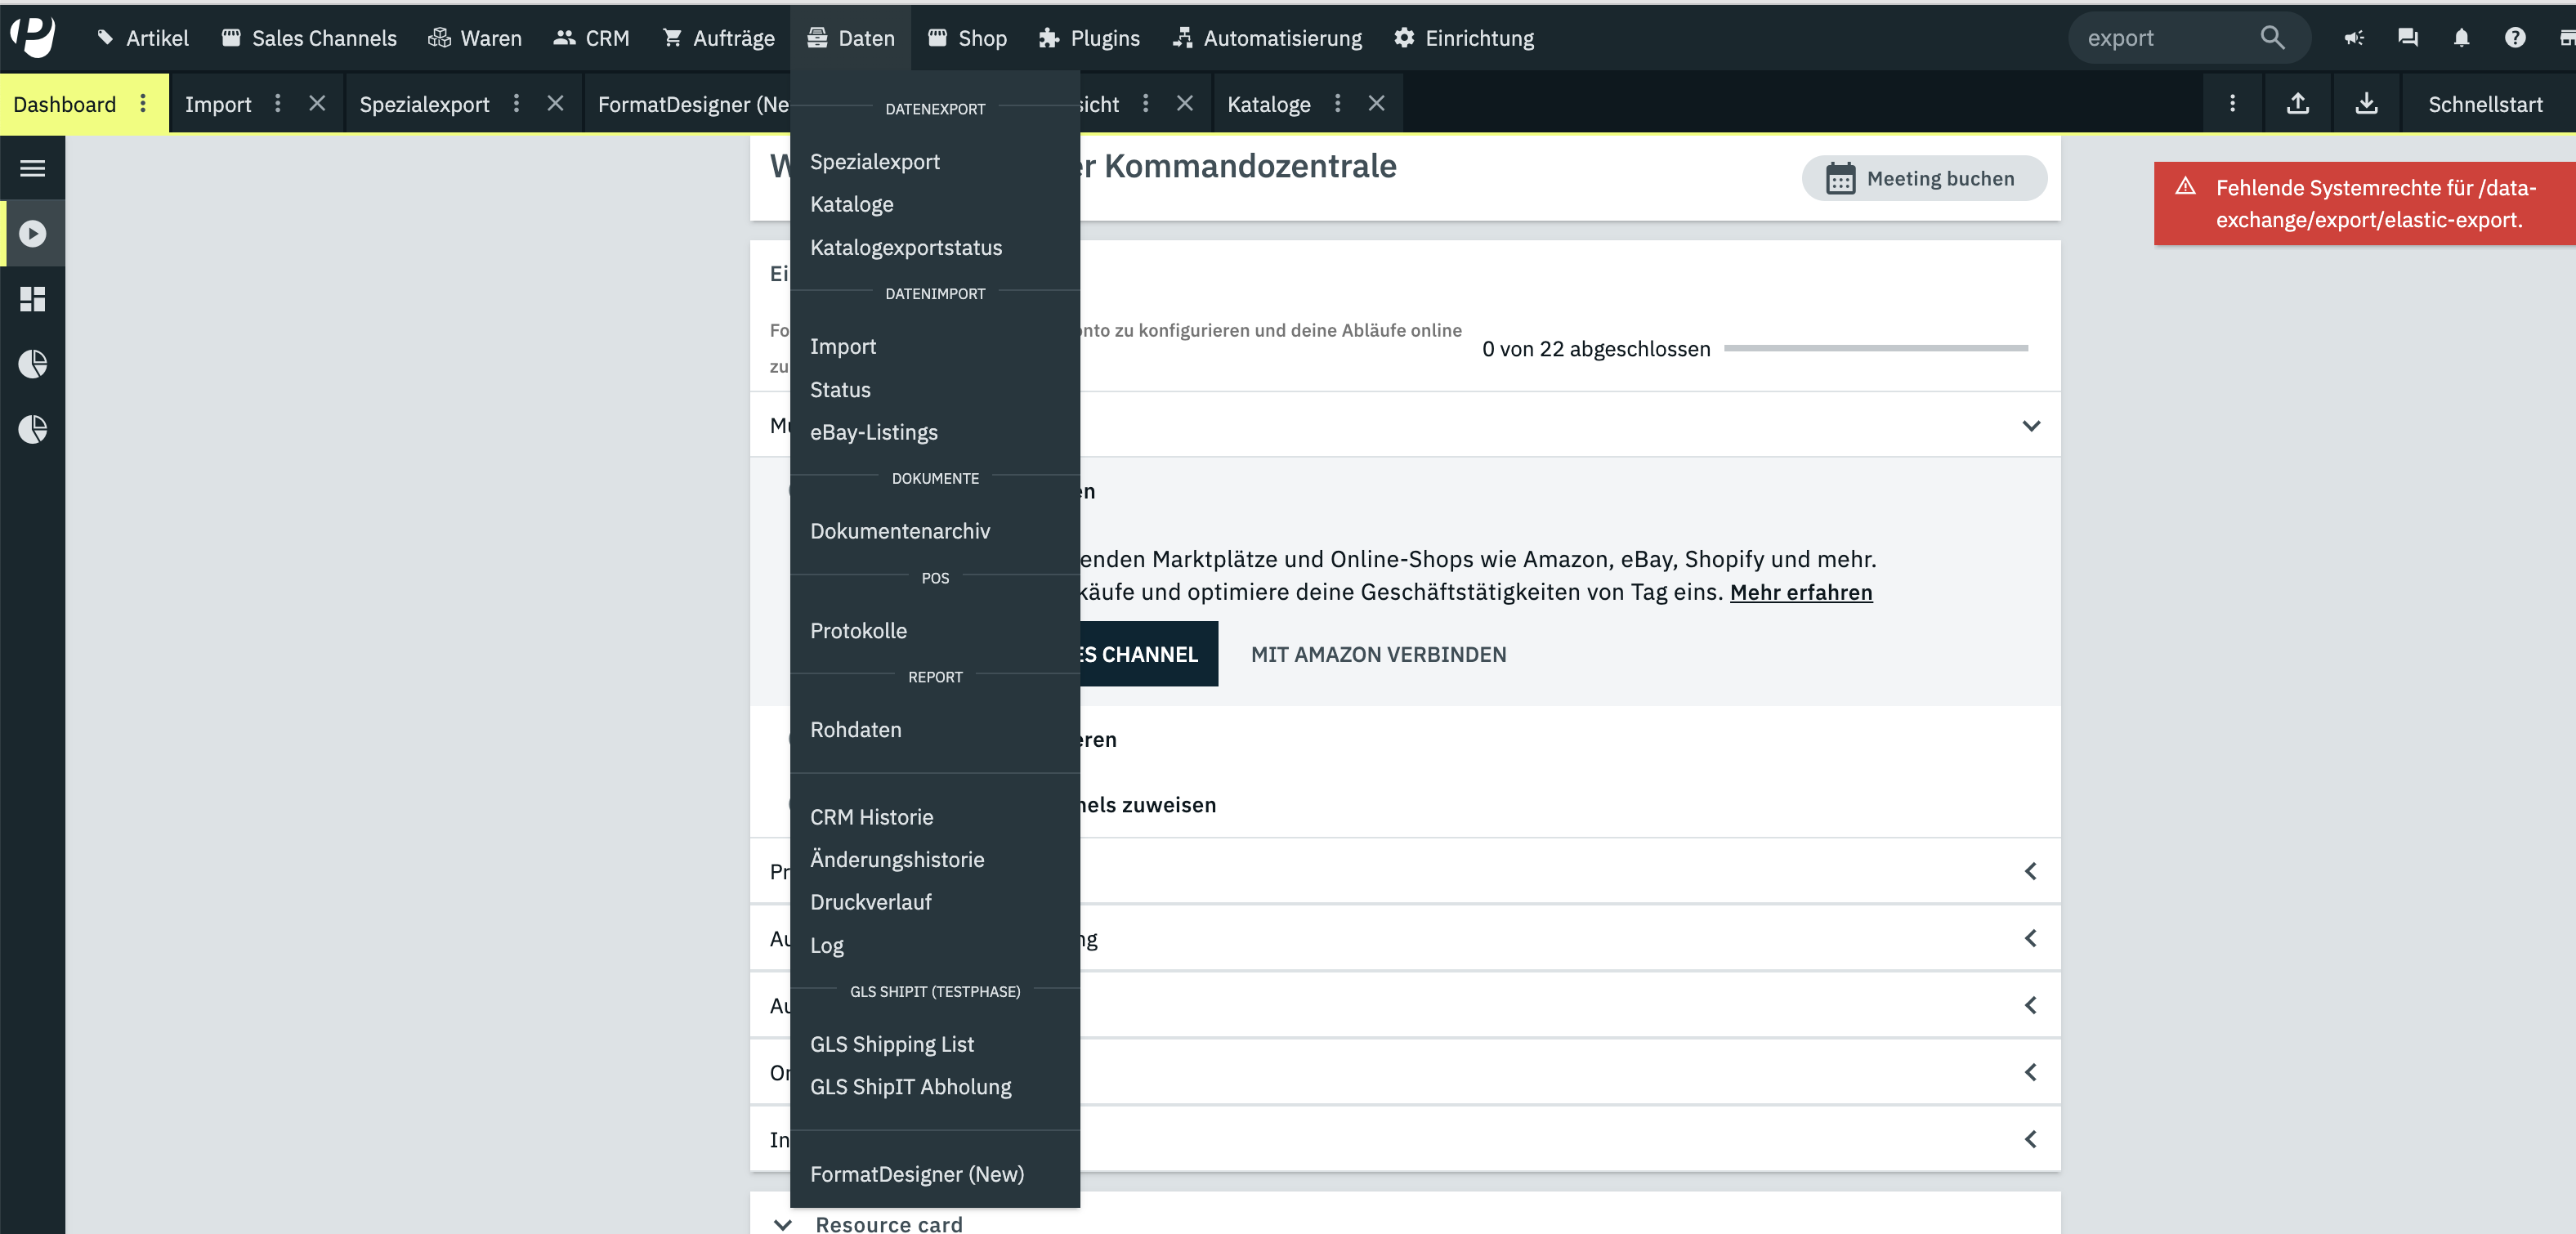The height and width of the screenshot is (1234, 2576).
Task: Open FormatDesigner (New) menu entry
Action: (916, 1174)
